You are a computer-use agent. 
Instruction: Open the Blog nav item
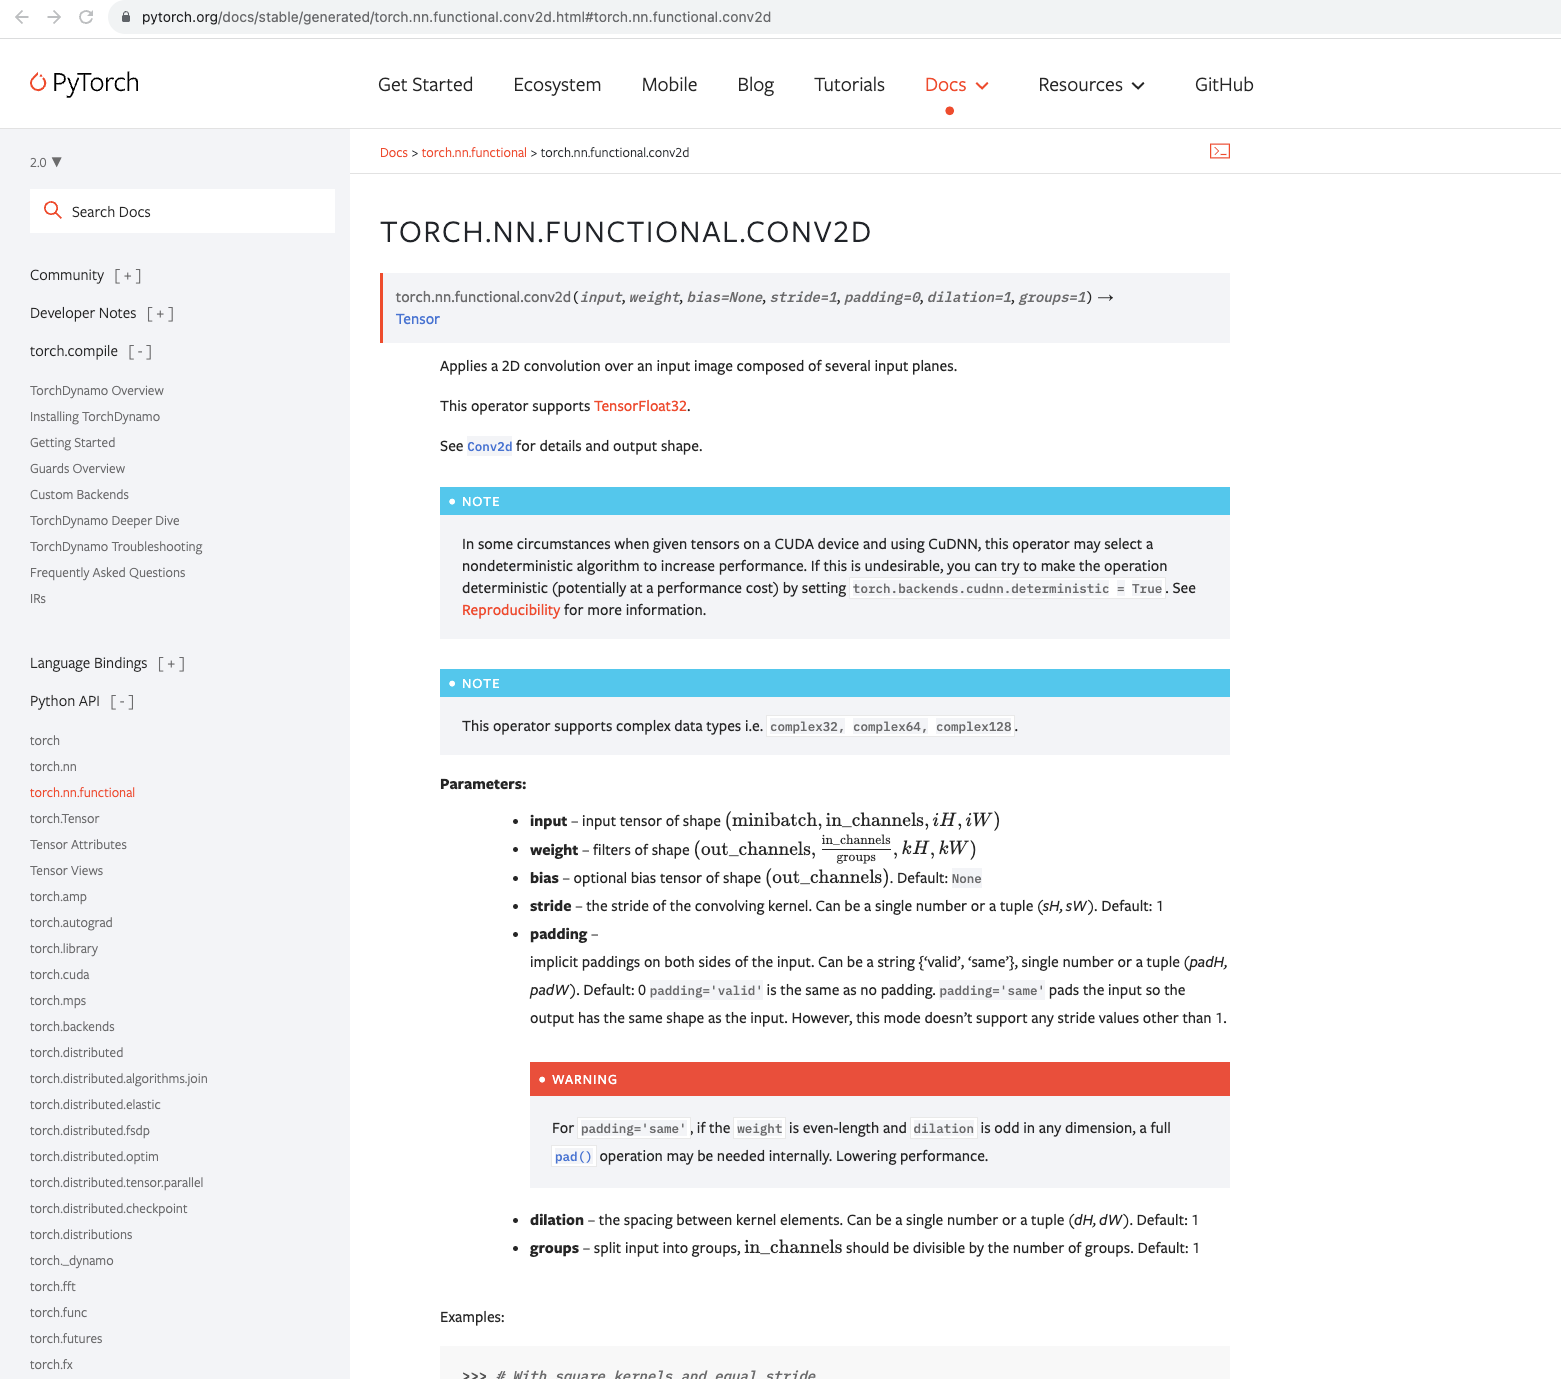coord(755,85)
